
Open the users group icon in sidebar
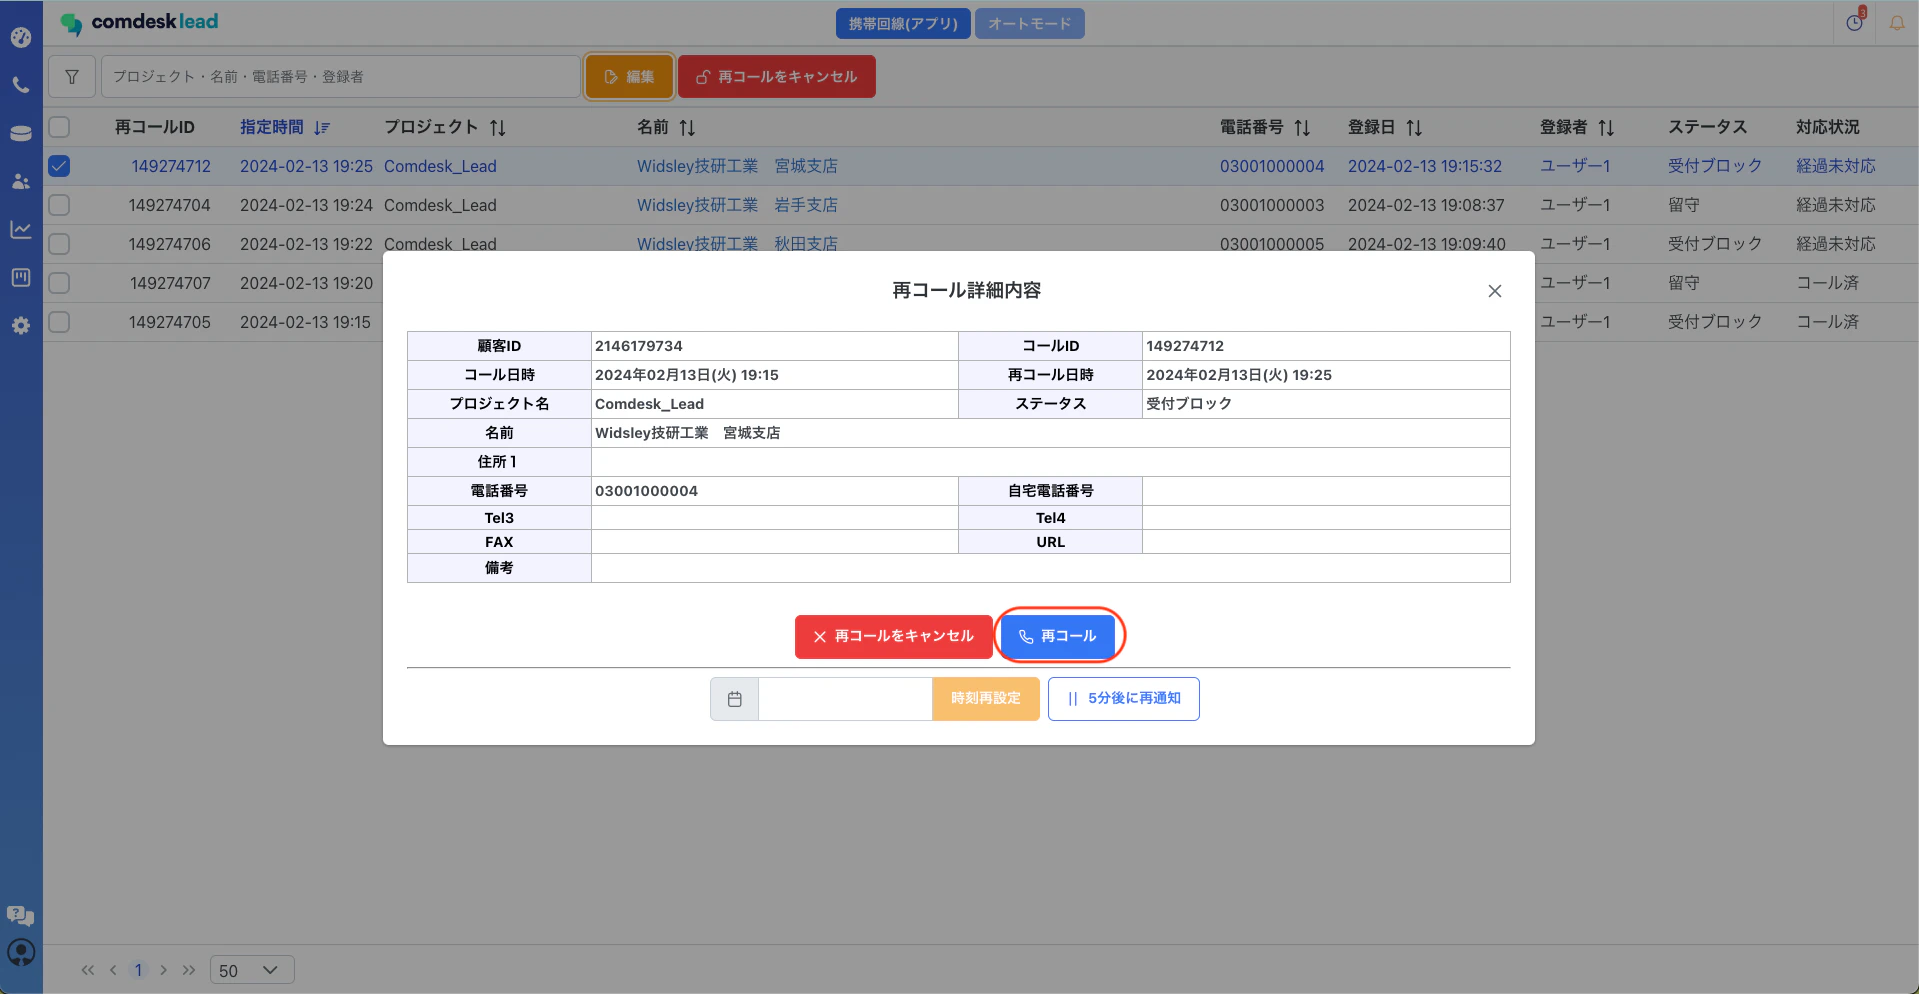[x=21, y=182]
